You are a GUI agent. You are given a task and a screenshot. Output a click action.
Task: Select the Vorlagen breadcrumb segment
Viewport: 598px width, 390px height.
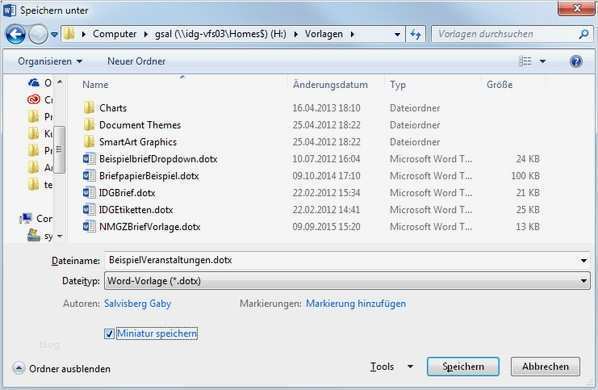pos(324,34)
